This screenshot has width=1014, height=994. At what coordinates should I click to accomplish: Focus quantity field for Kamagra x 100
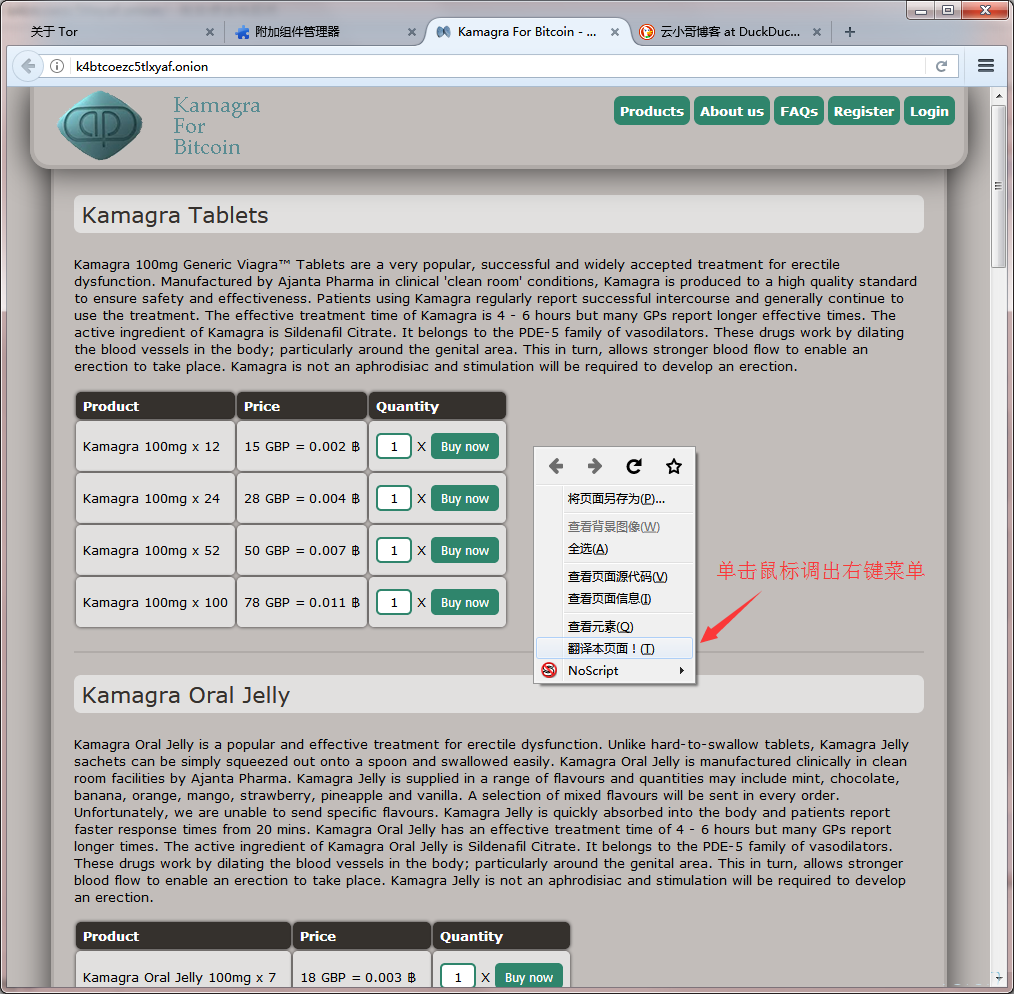pos(393,602)
